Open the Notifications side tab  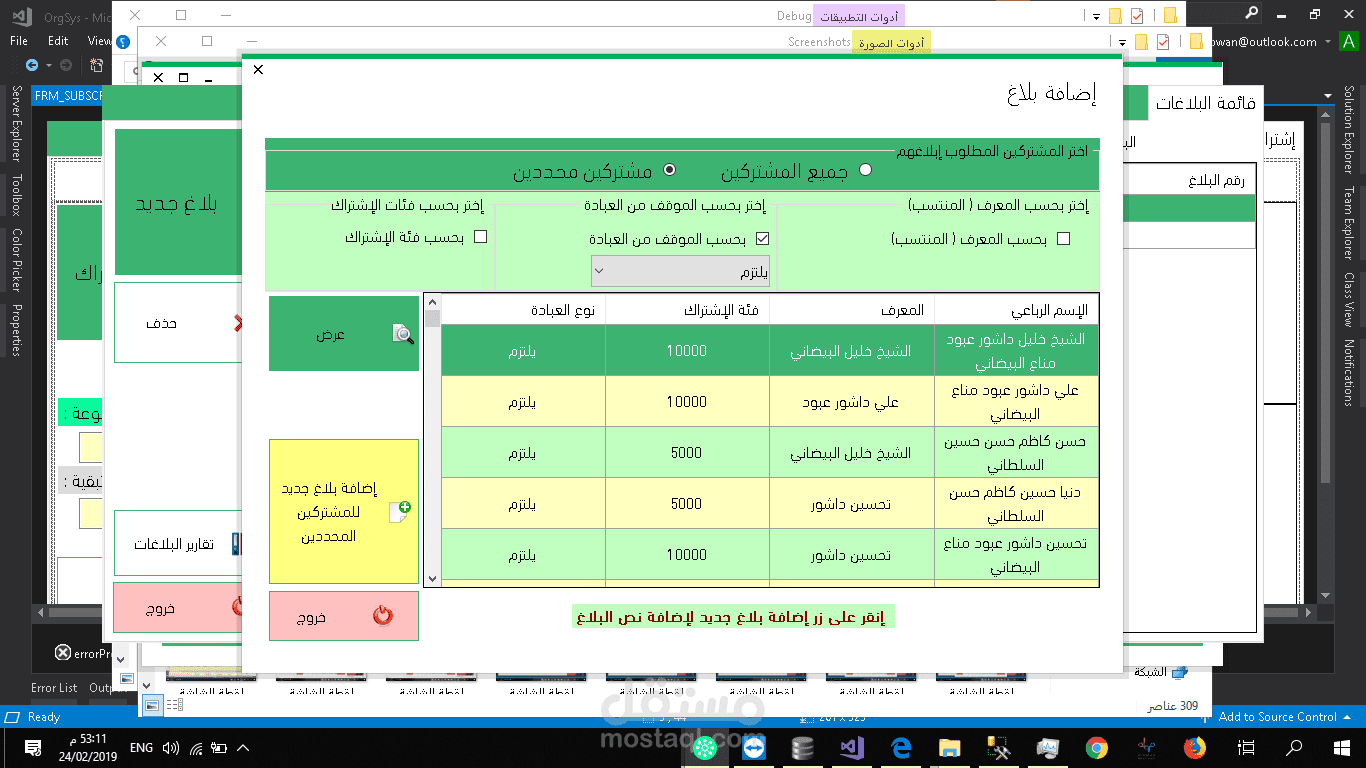pyautogui.click(x=1348, y=372)
